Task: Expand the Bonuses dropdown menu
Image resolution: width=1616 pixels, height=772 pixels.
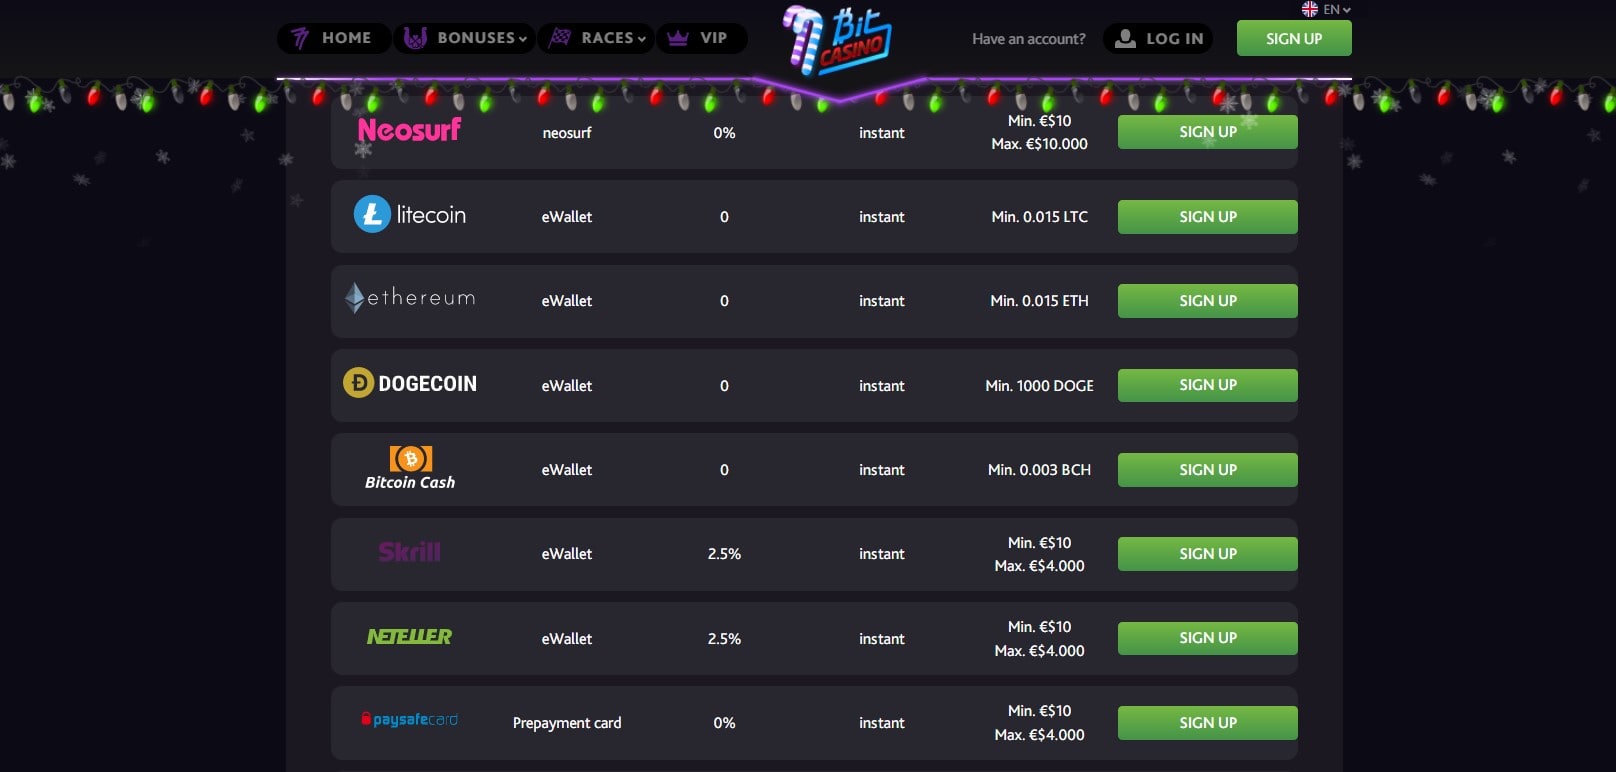Action: [x=465, y=38]
